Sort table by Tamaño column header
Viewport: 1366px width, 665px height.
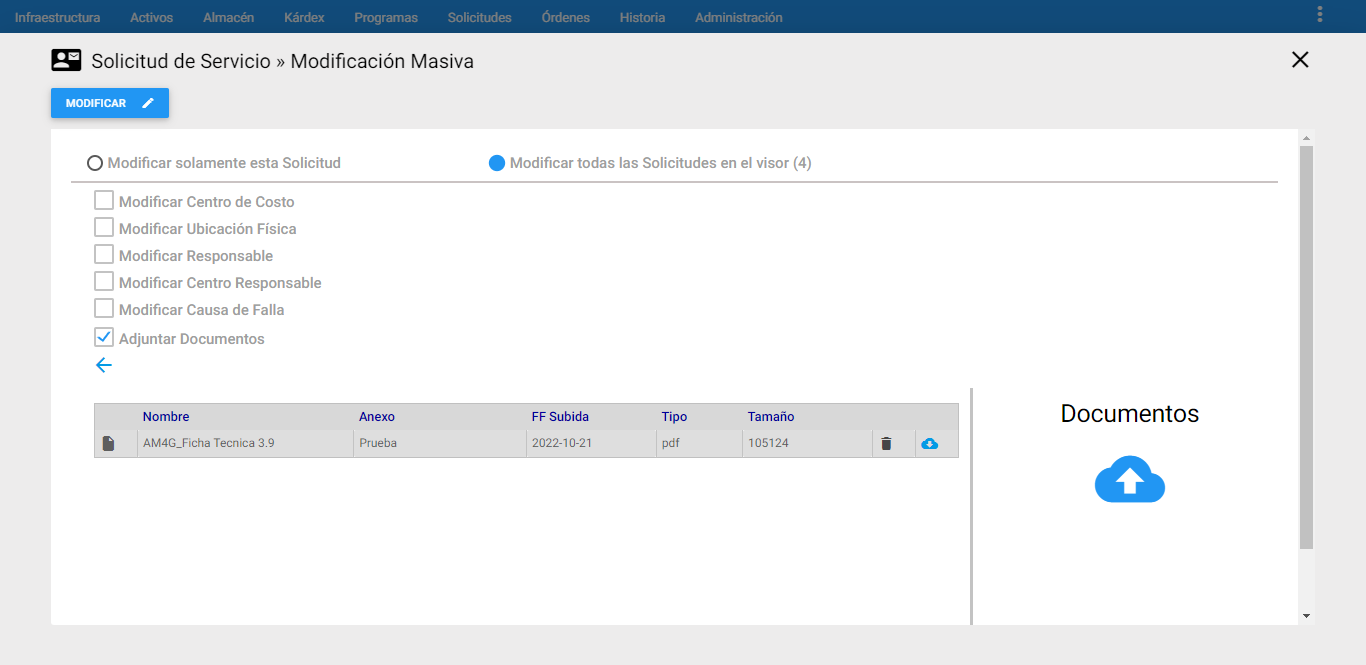coord(771,416)
